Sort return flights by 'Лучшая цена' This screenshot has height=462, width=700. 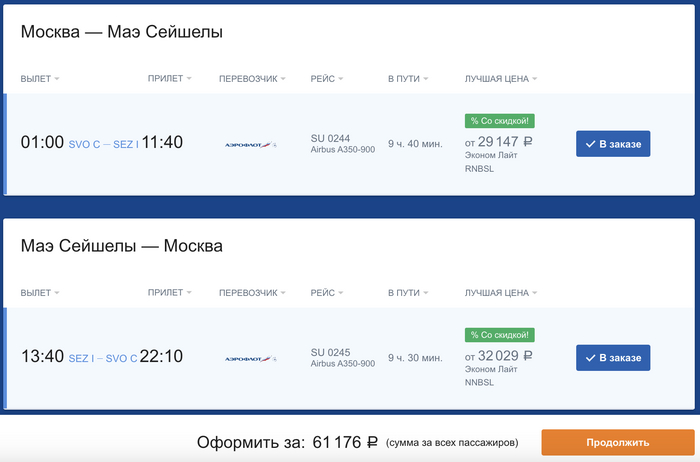coord(501,293)
